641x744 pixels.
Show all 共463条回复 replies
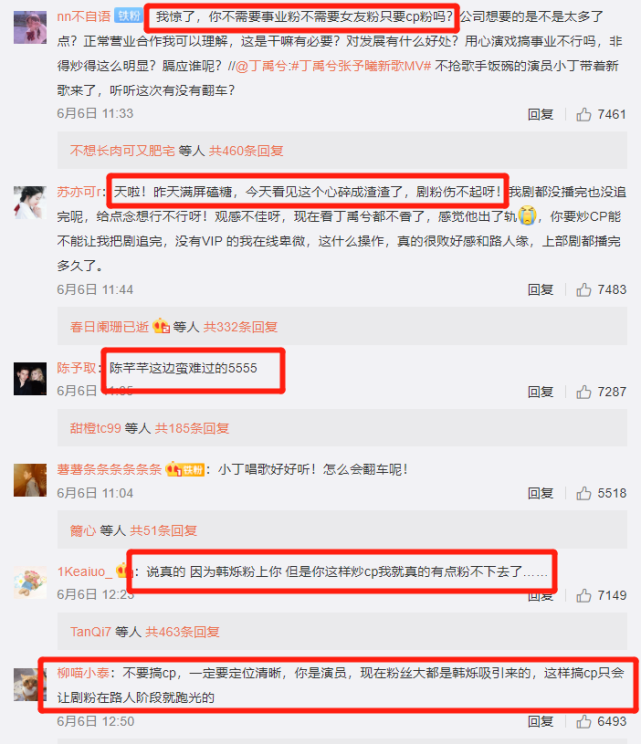(x=183, y=632)
